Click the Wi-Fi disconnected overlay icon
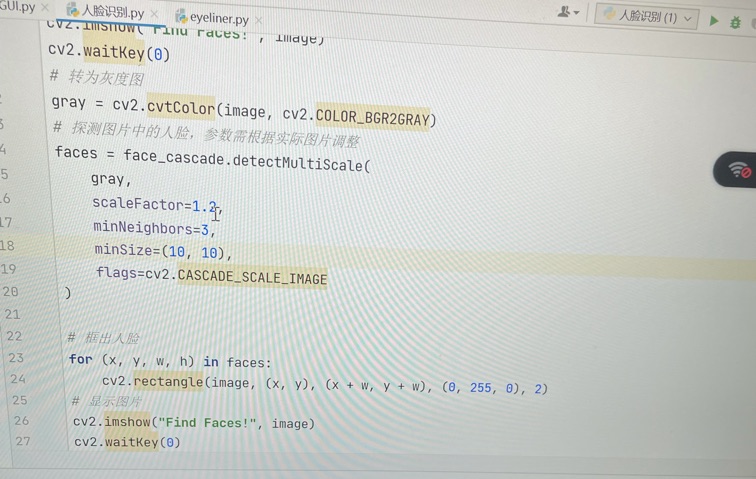The image size is (756, 479). pyautogui.click(x=739, y=170)
